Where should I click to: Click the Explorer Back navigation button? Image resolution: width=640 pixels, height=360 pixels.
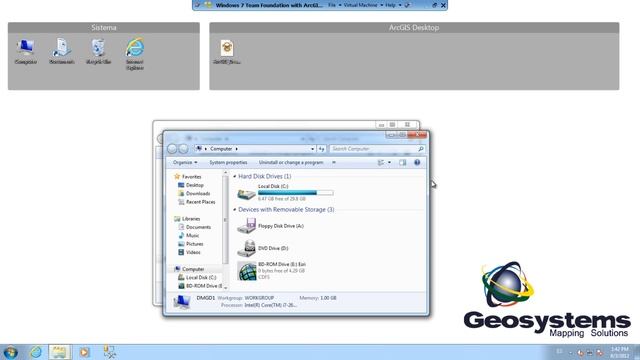[172, 149]
